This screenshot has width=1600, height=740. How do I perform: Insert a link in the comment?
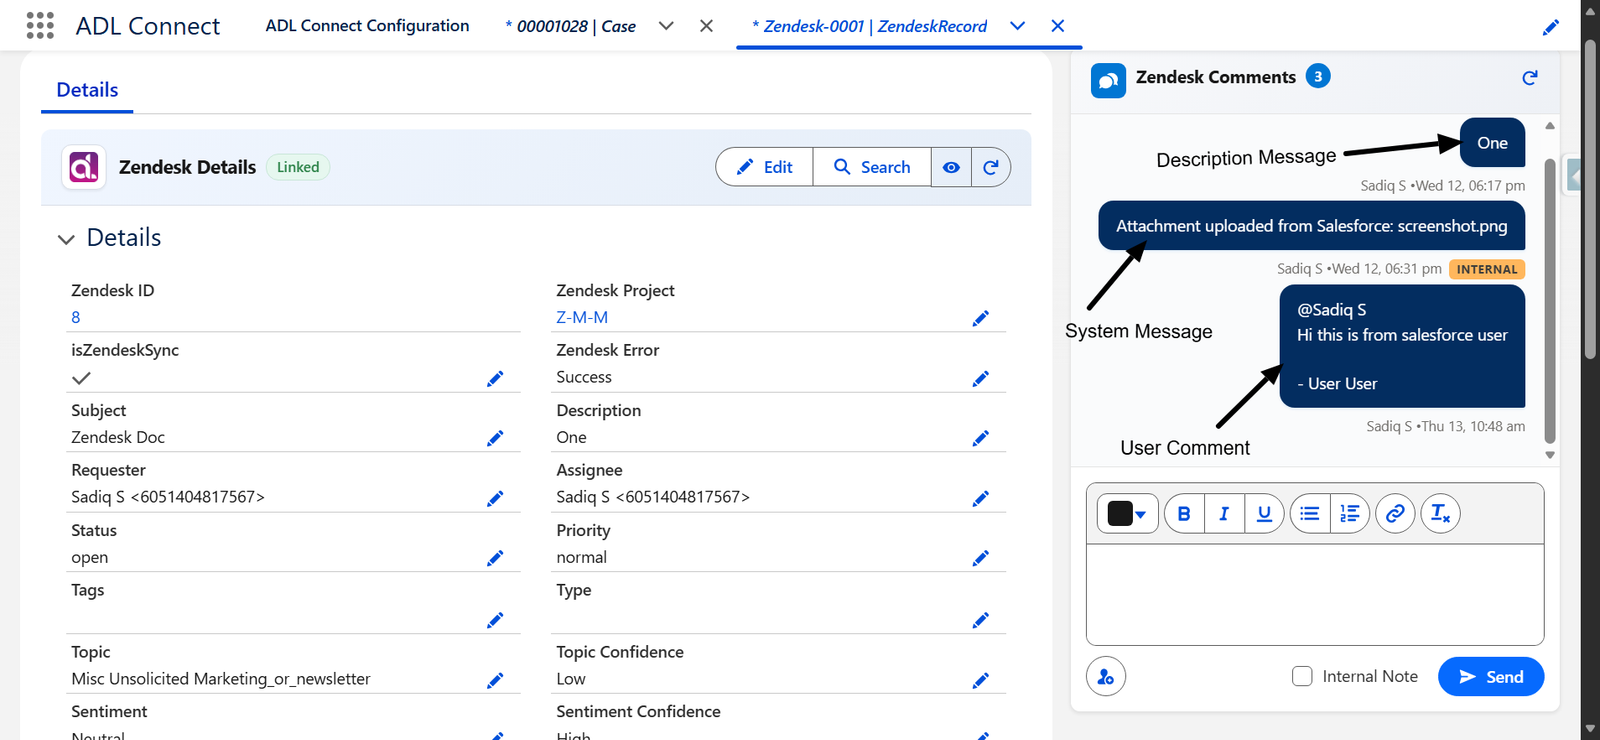1395,513
